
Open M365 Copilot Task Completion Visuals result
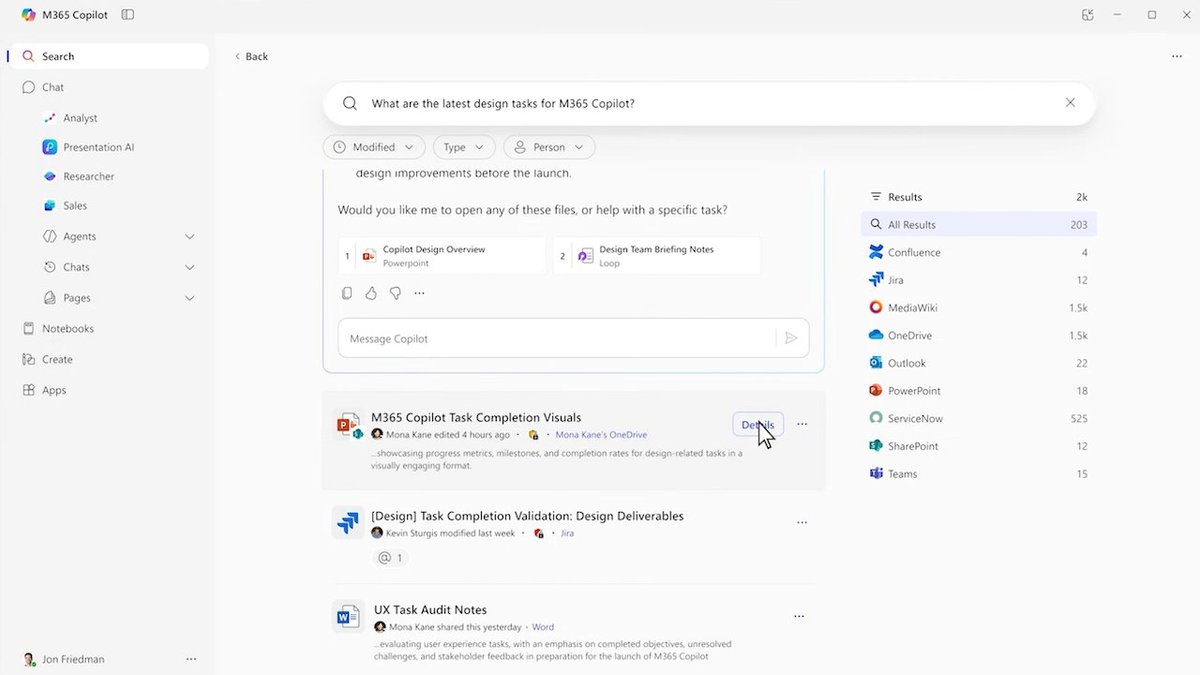coord(476,418)
